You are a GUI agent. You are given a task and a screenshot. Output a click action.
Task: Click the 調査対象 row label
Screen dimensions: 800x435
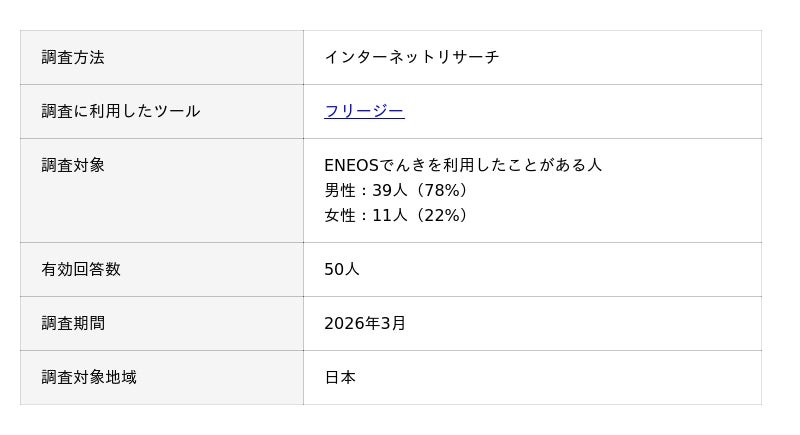tap(73, 165)
